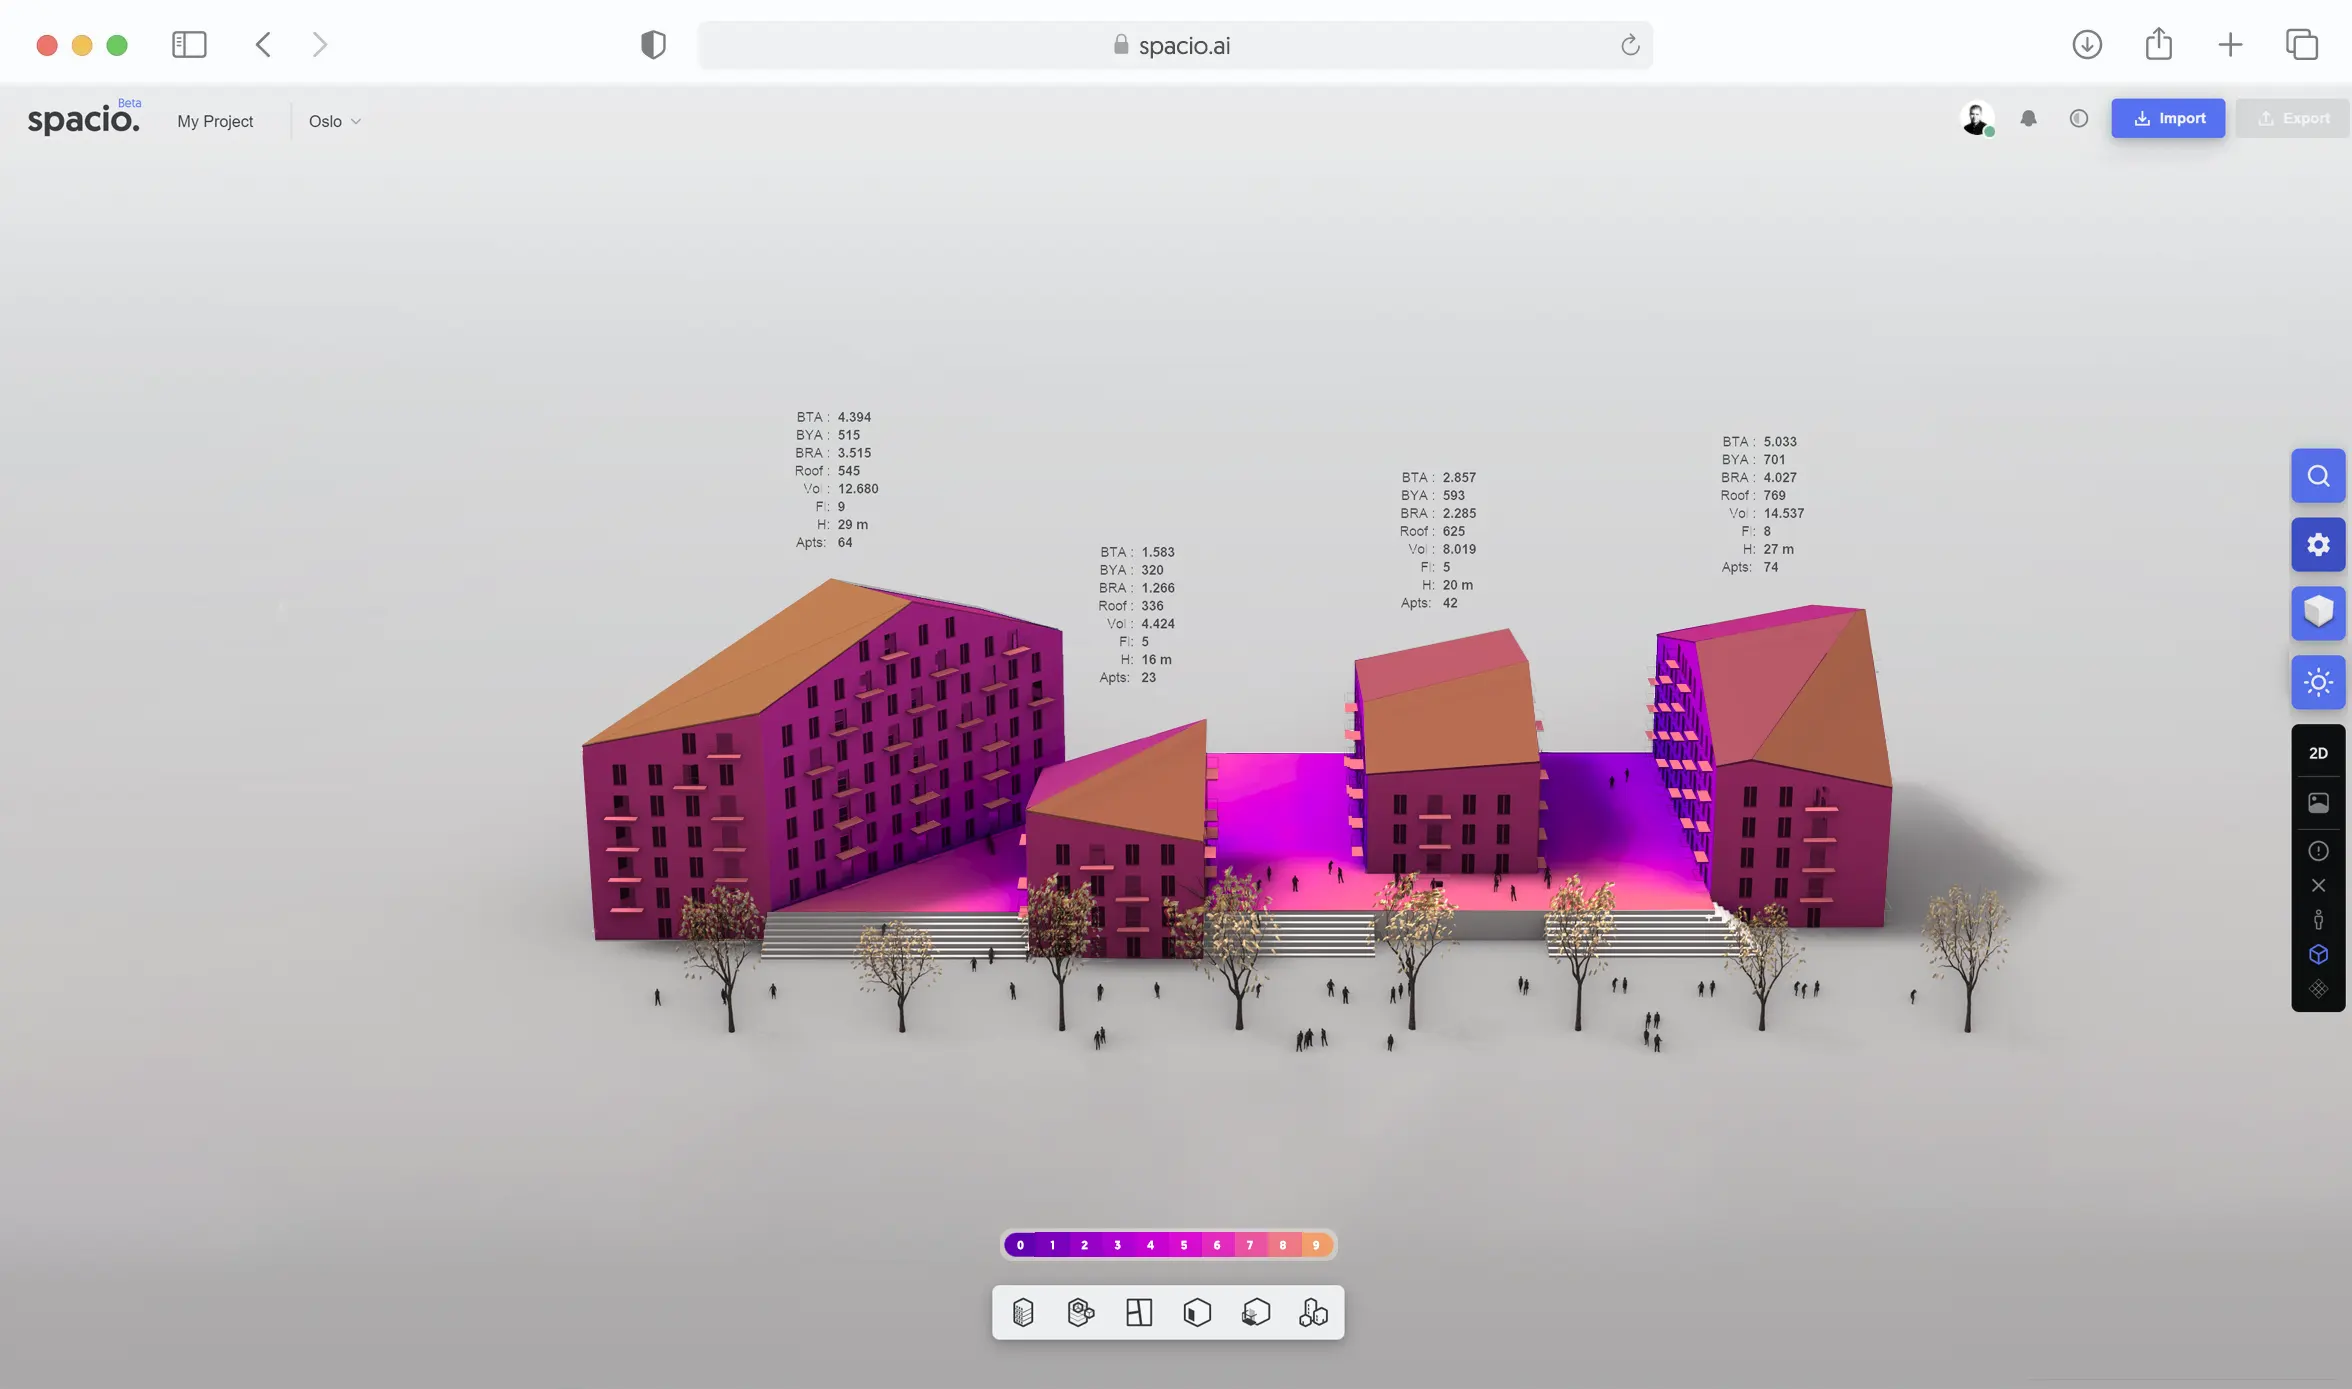
Task: Click the Import button
Action: pyautogui.click(x=2167, y=118)
